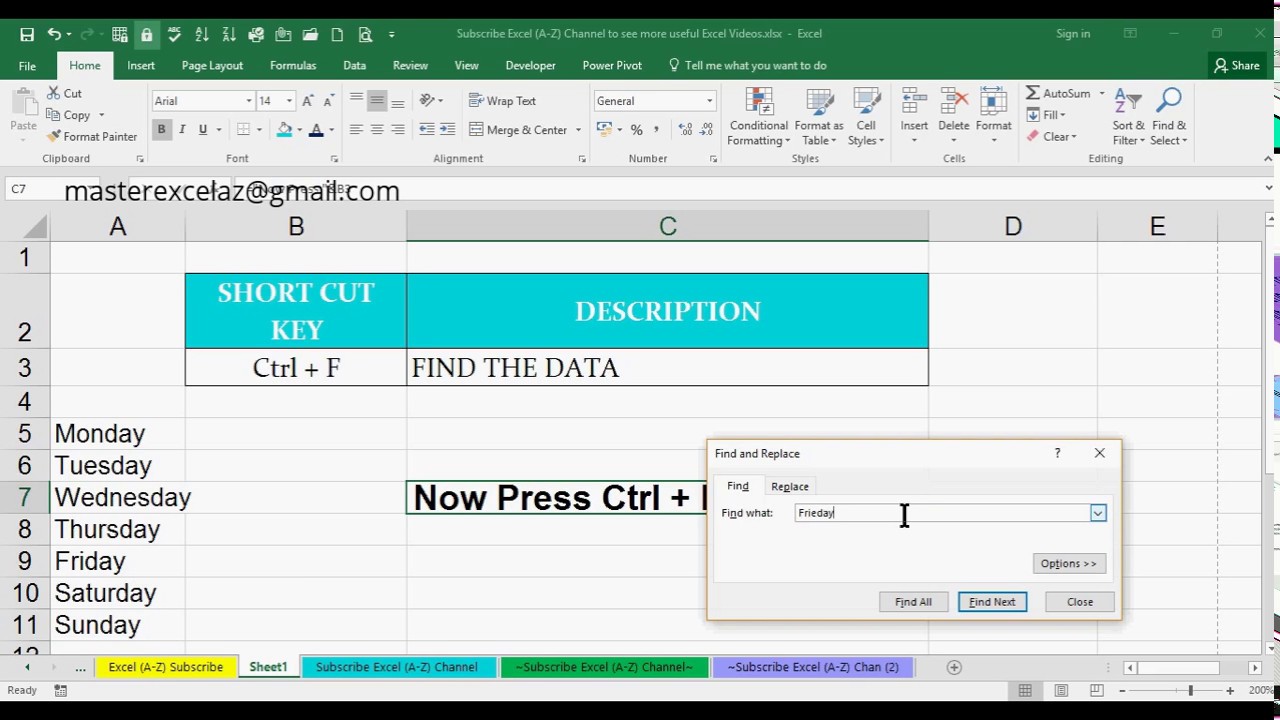Image resolution: width=1280 pixels, height=720 pixels.
Task: Click the add new sheet plus button
Action: coord(954,667)
